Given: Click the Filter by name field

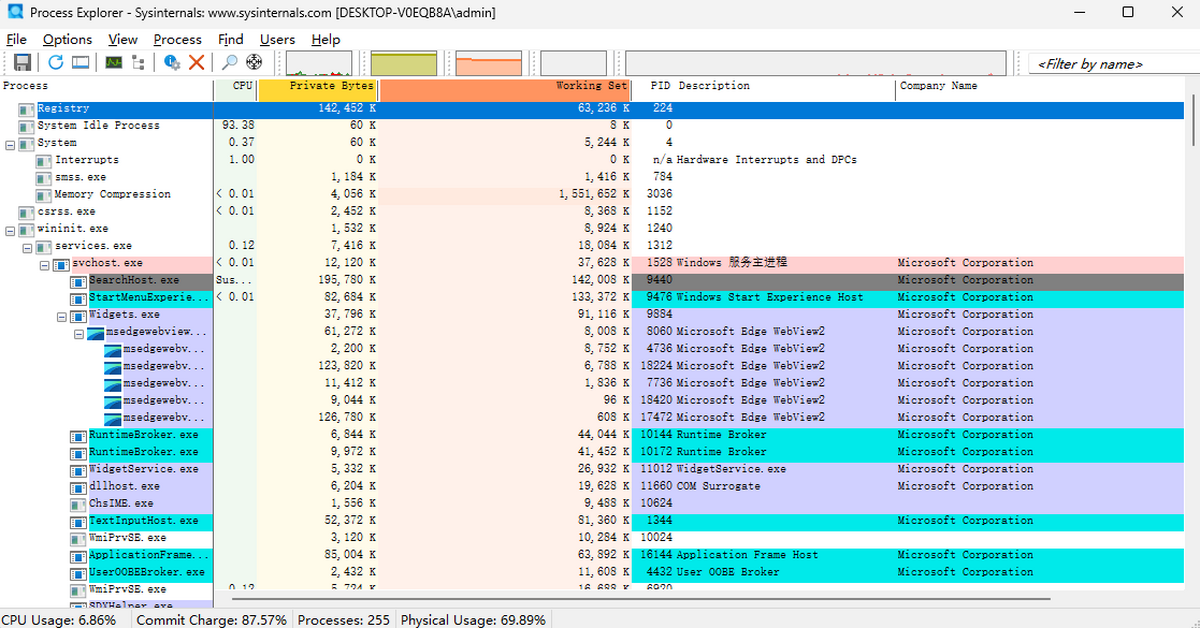Looking at the screenshot, I should tap(1112, 64).
